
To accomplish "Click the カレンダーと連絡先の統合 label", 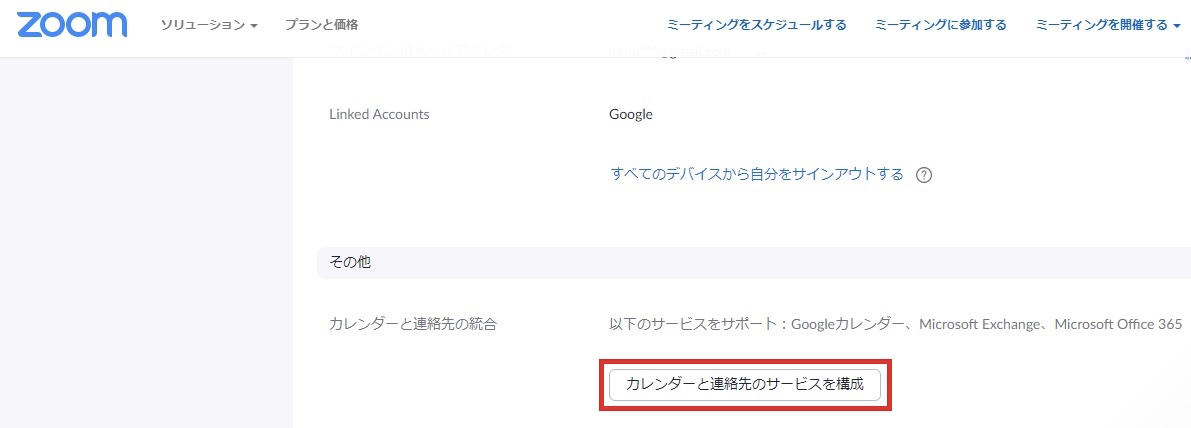I will (x=413, y=324).
